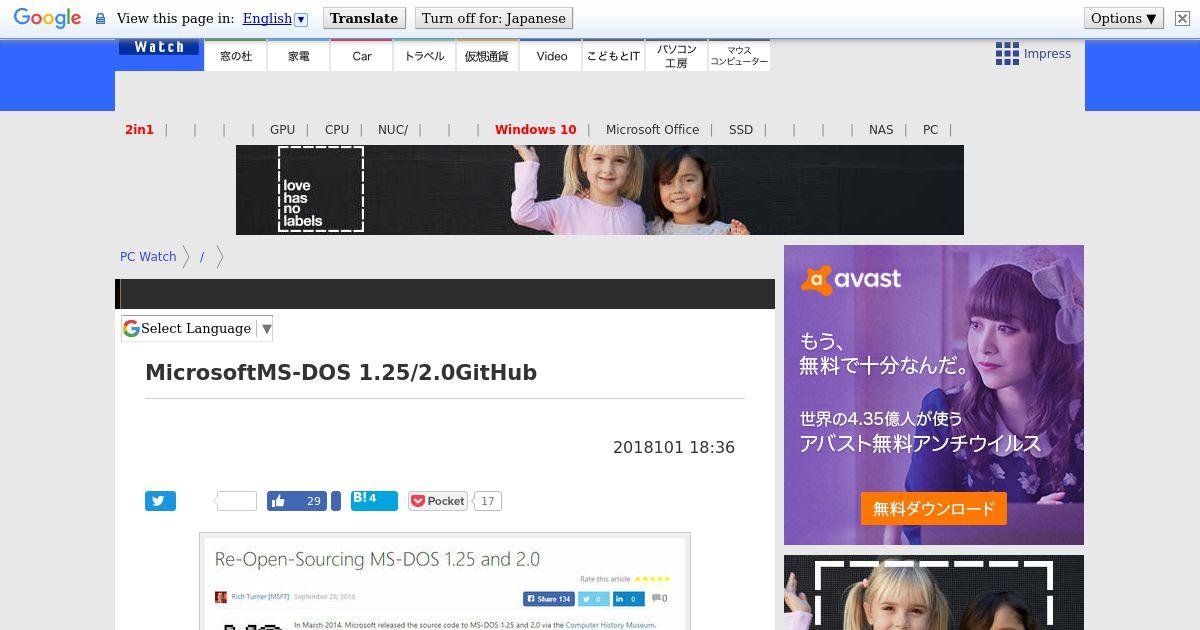
Task: Click the 無料ダウンロード button
Action: click(x=934, y=509)
